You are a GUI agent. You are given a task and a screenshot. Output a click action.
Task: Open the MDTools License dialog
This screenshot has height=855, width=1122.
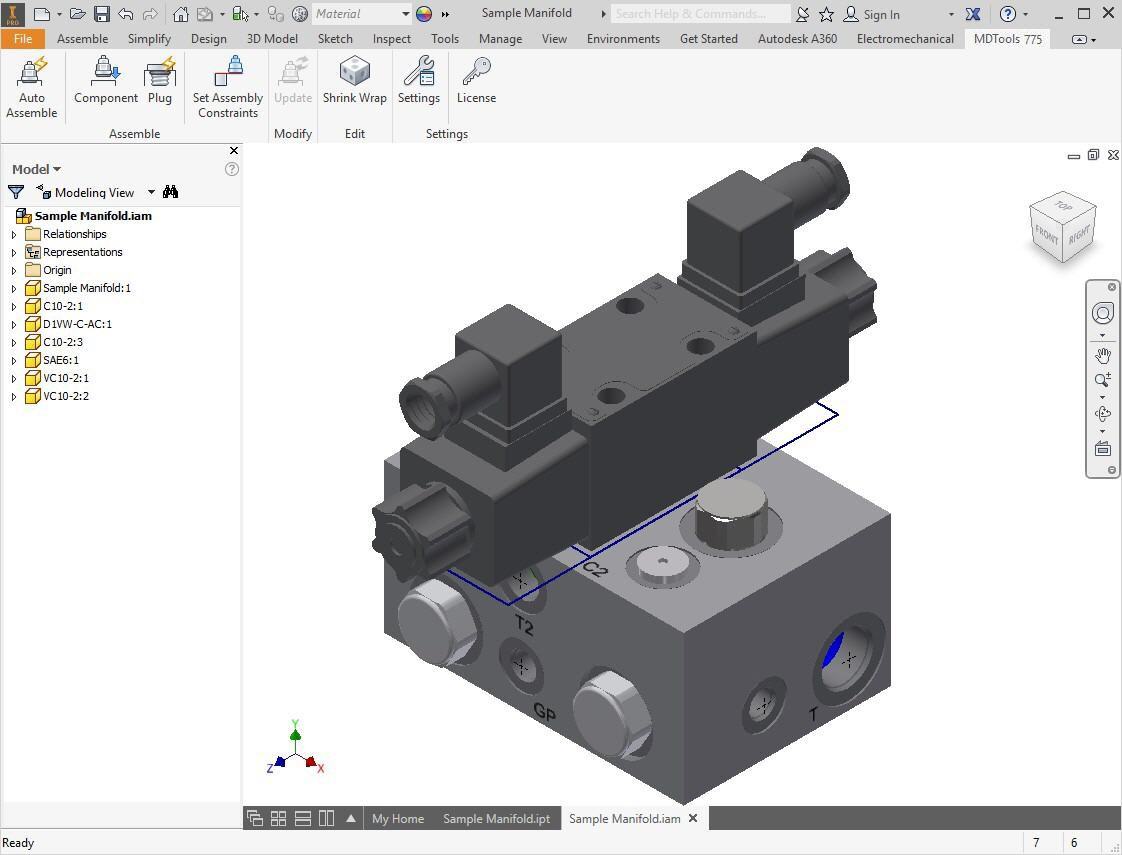pyautogui.click(x=476, y=81)
